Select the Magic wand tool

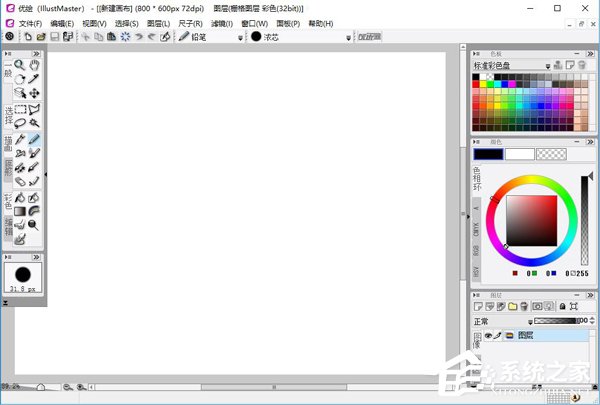[34, 123]
